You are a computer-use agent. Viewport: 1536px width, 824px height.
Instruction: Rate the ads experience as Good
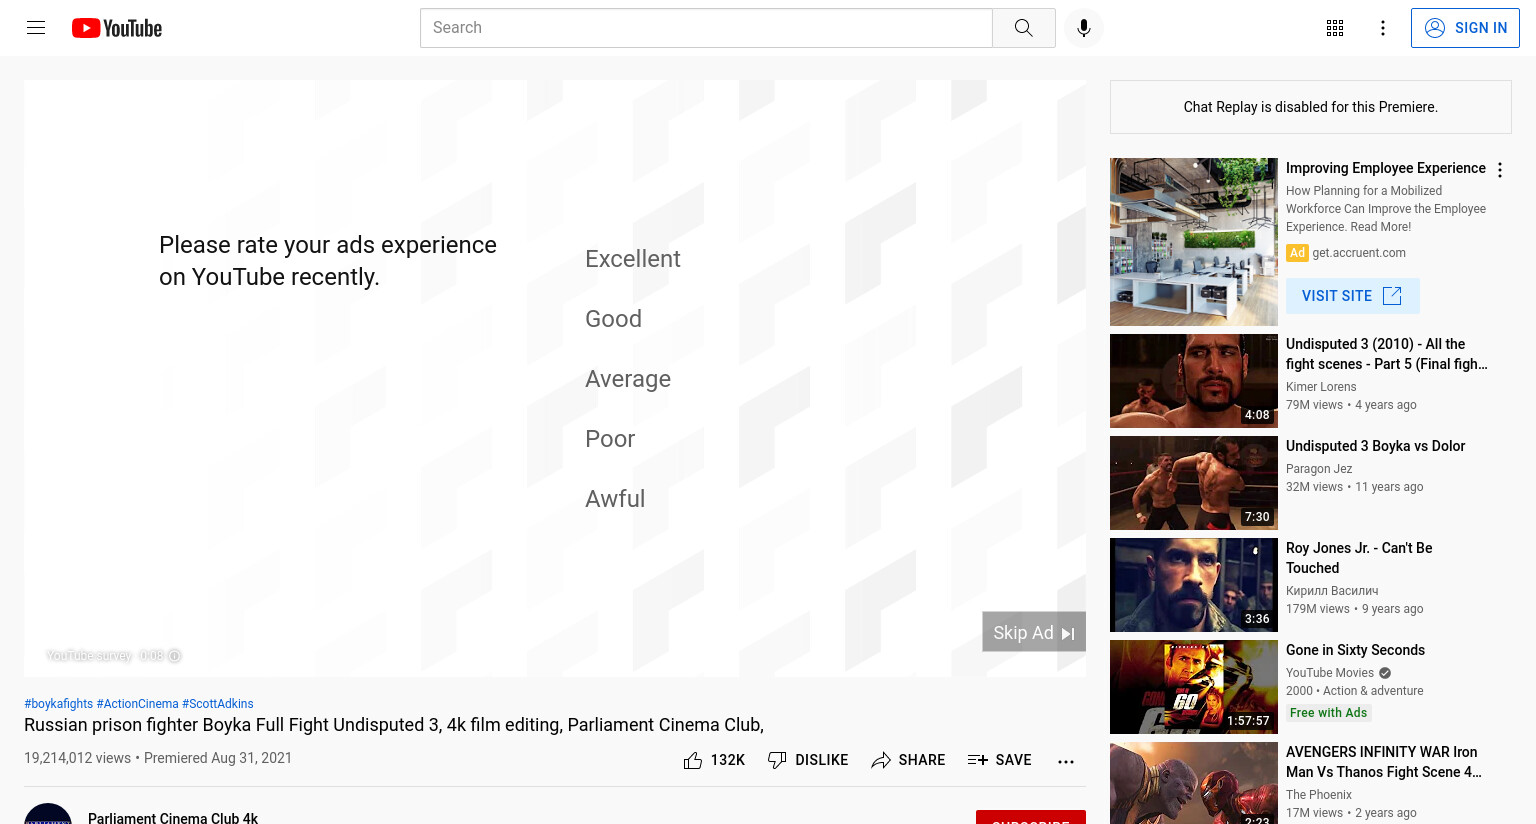pyautogui.click(x=613, y=319)
